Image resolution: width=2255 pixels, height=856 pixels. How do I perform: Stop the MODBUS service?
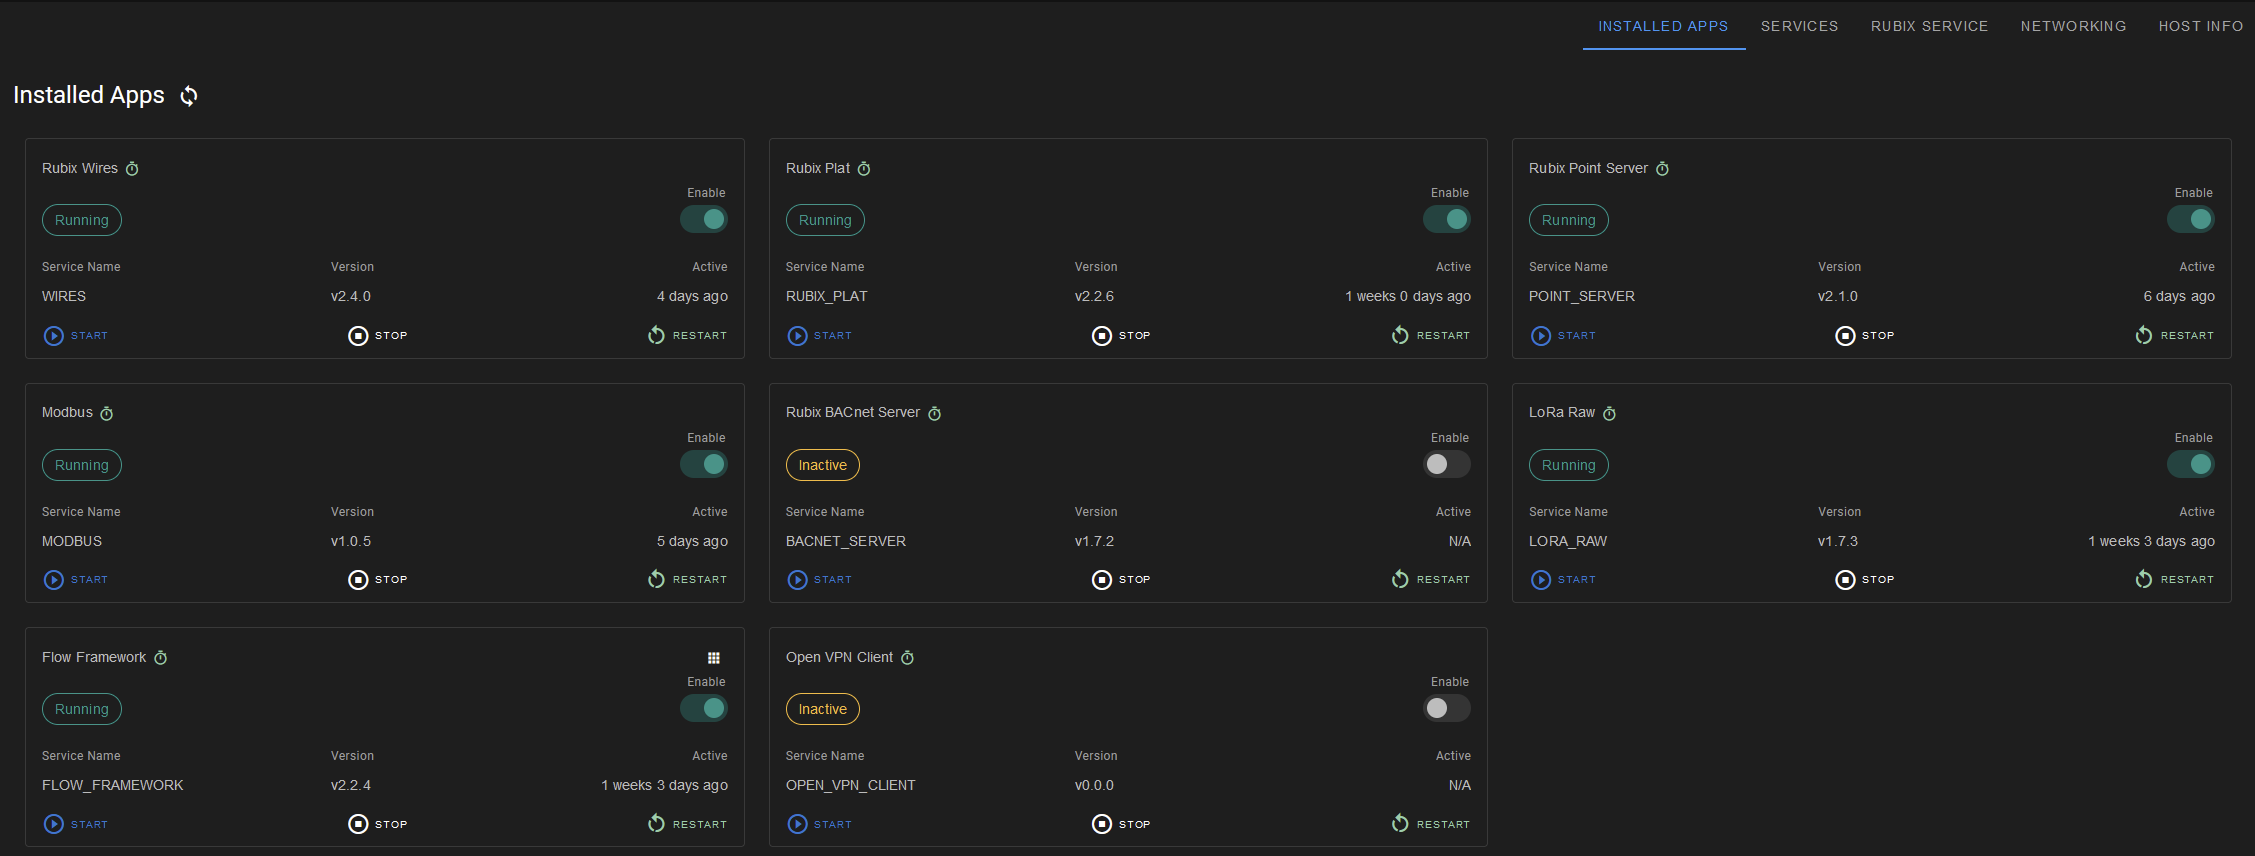click(x=378, y=580)
